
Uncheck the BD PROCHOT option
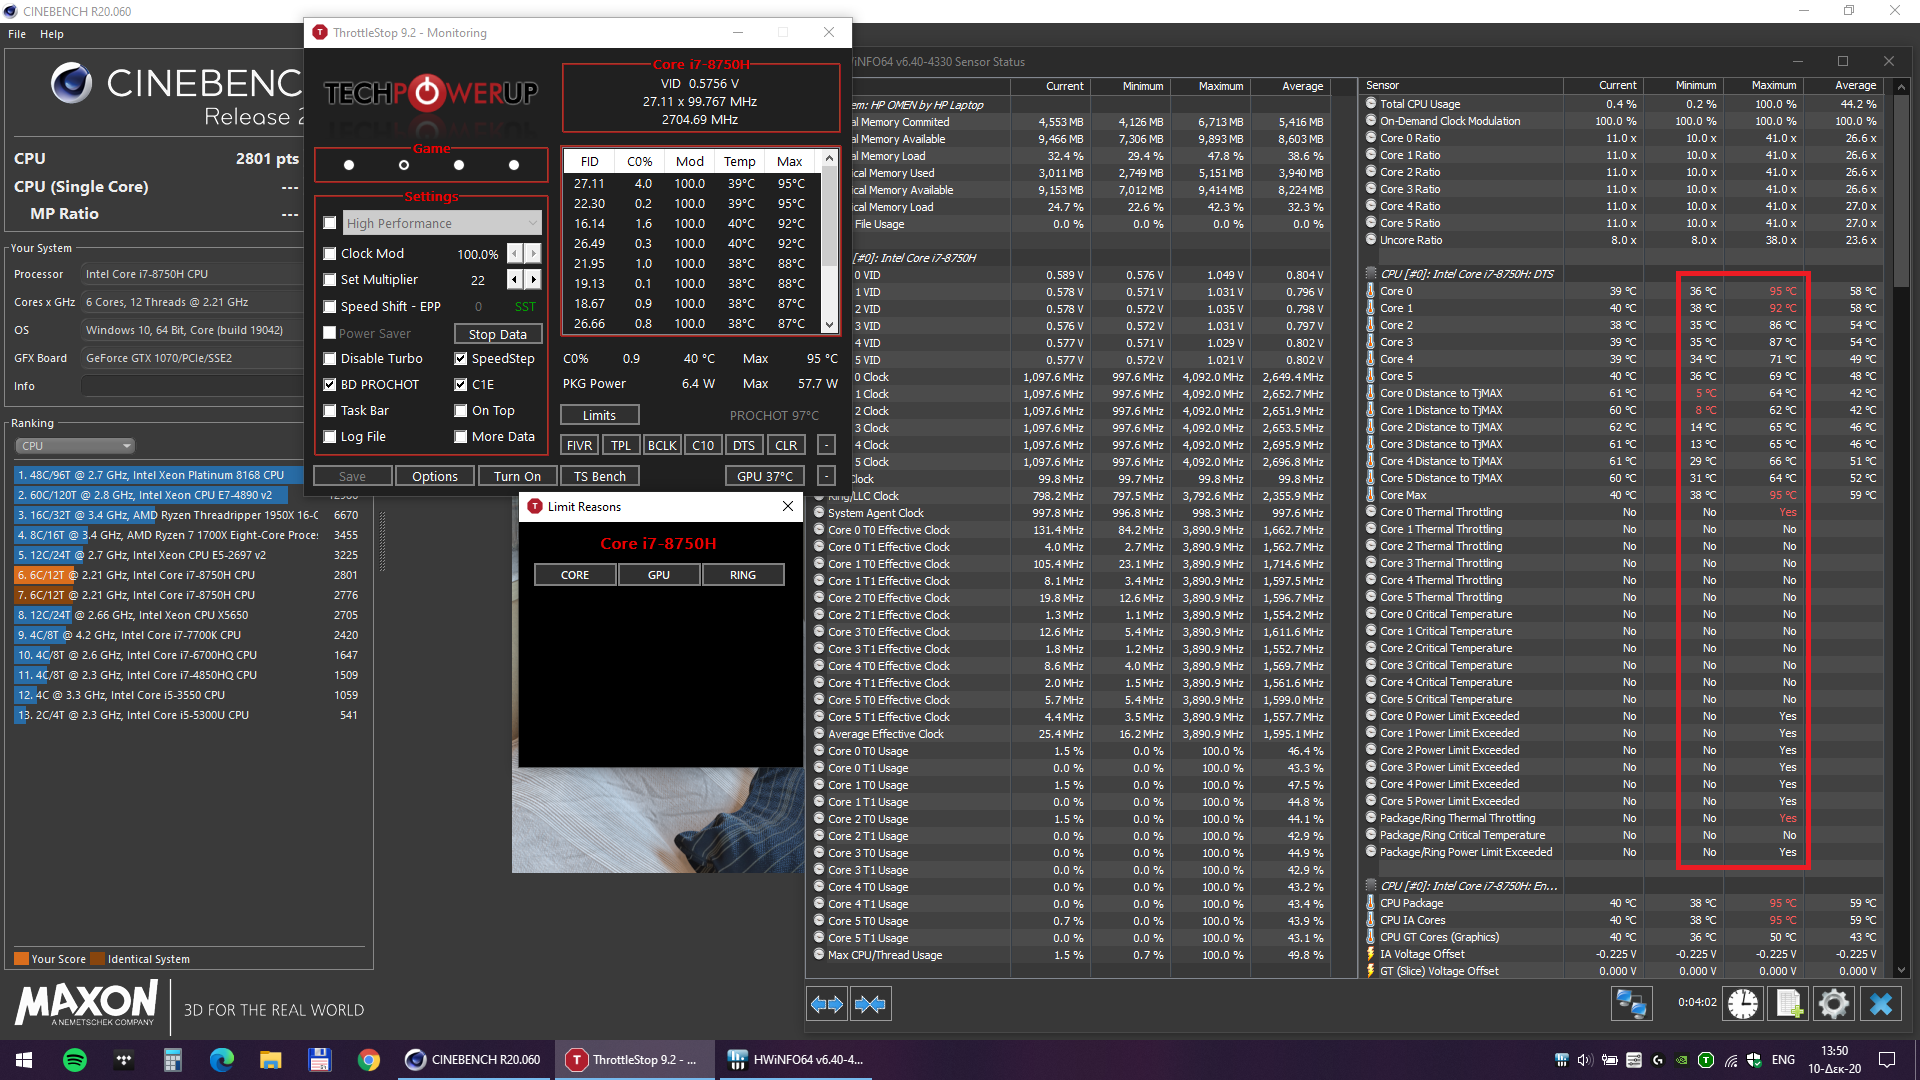[330, 385]
